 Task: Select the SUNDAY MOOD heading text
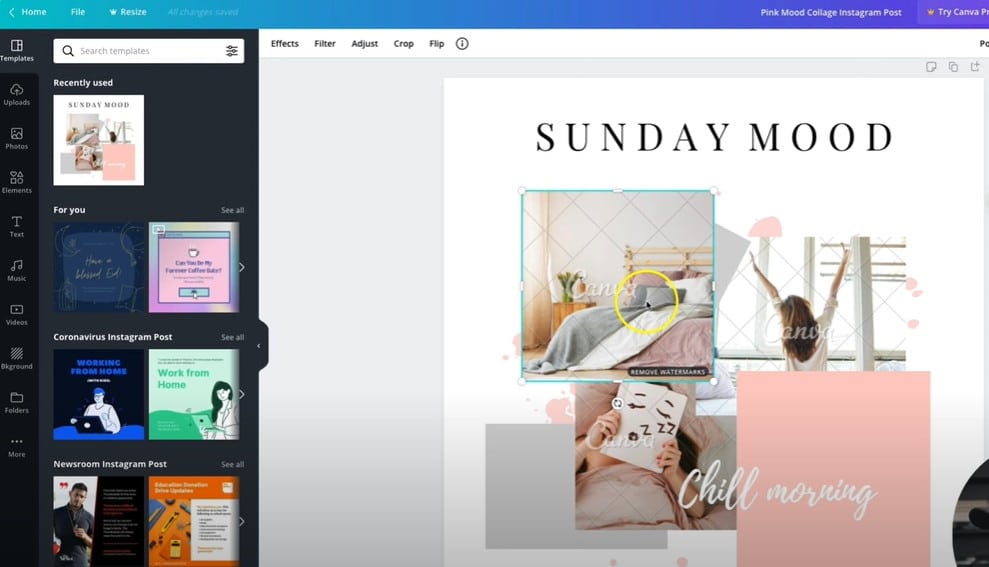715,137
